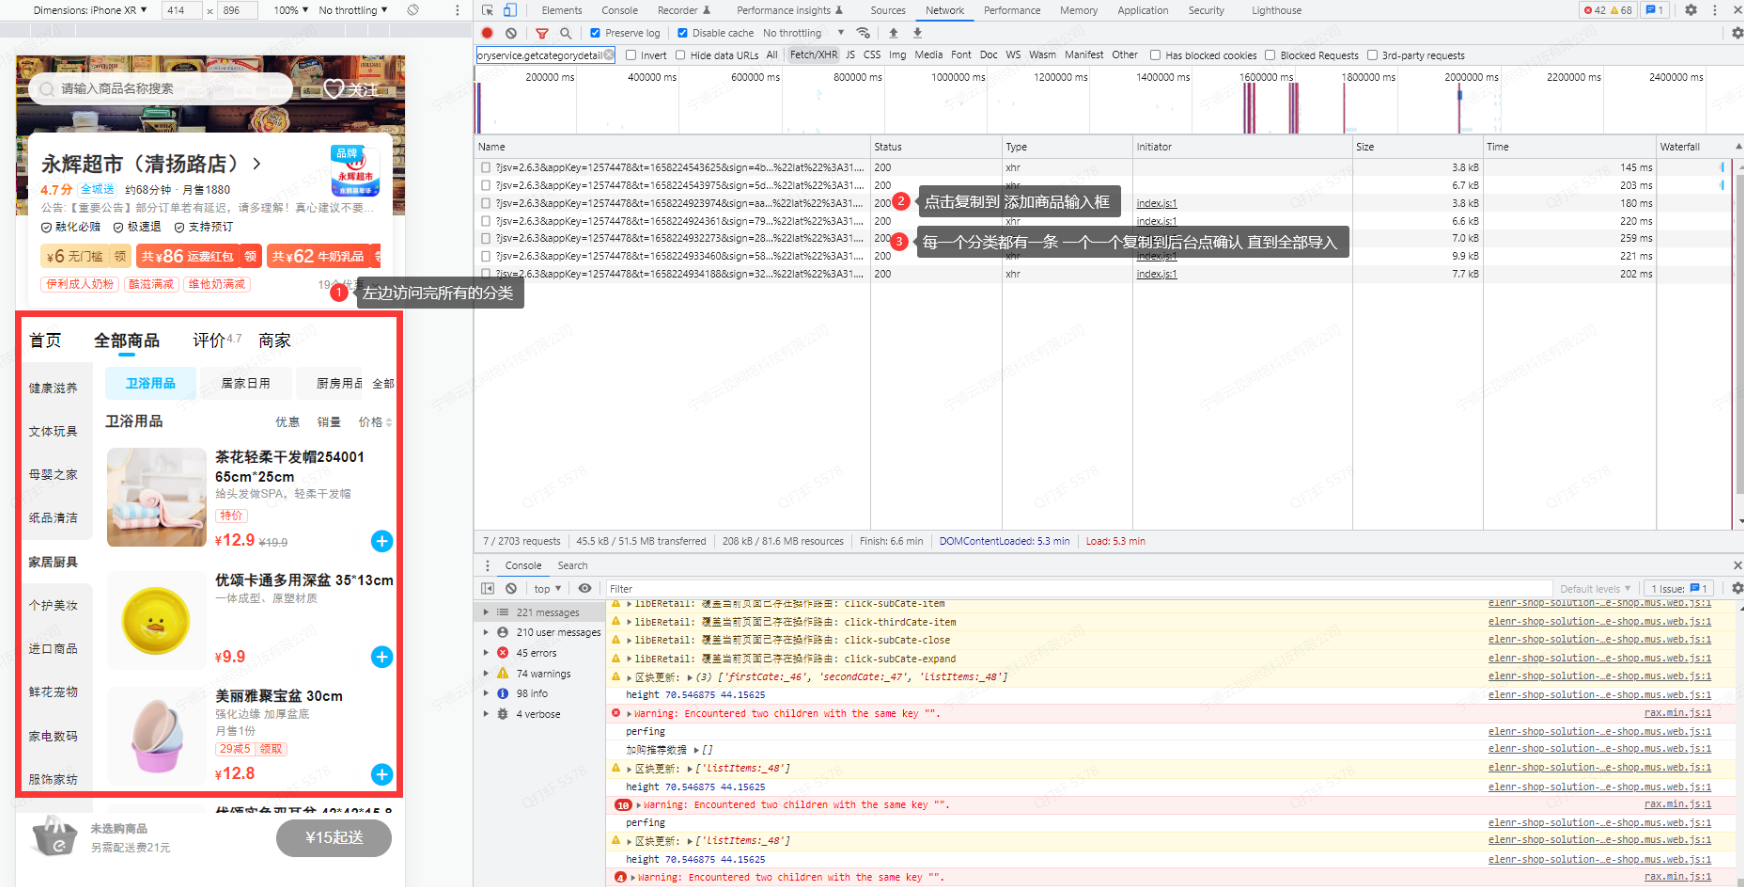Add 美丽雅聚宝盆 to cart with plus icon

pos(382,774)
